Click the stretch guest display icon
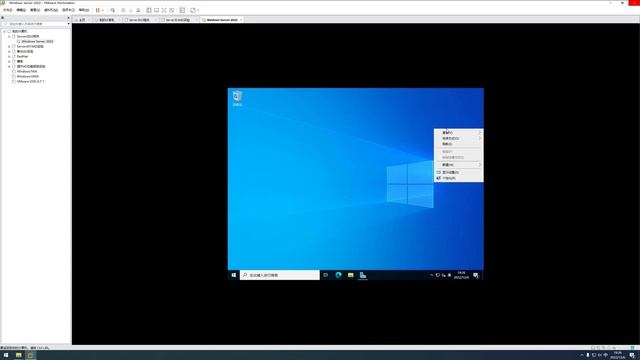This screenshot has width=640, height=360. pyautogui.click(x=193, y=10)
